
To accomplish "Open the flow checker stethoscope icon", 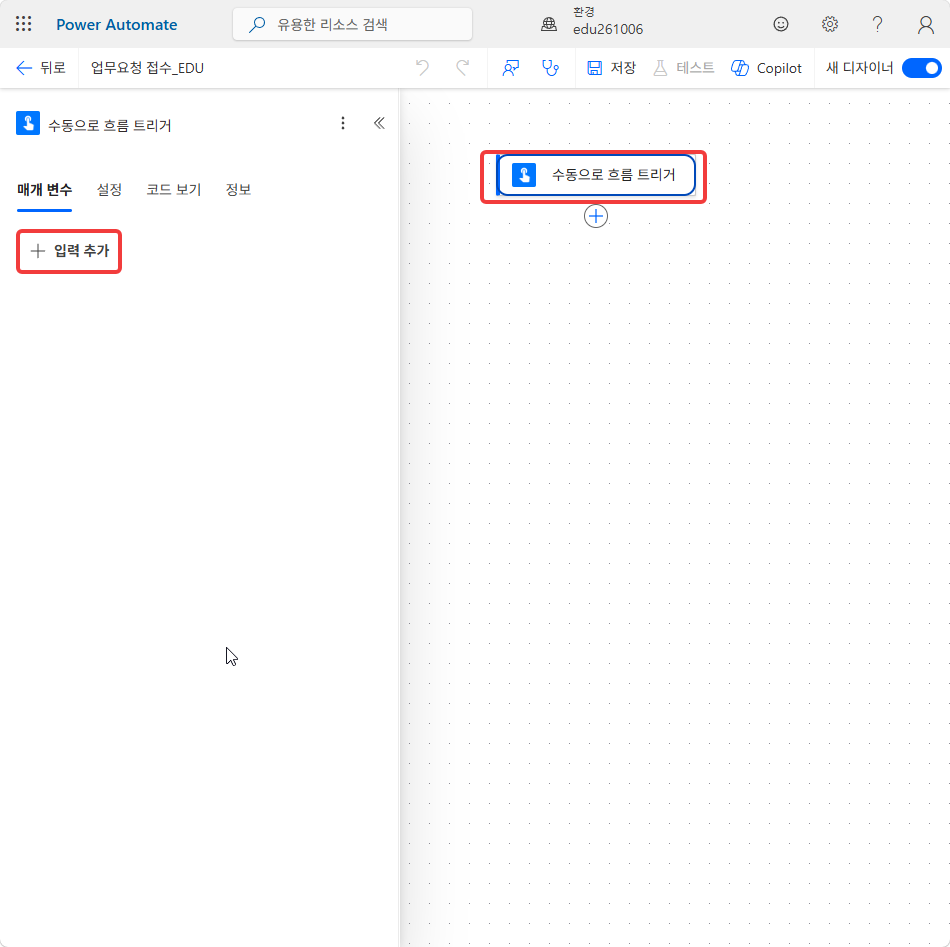I will pyautogui.click(x=550, y=68).
